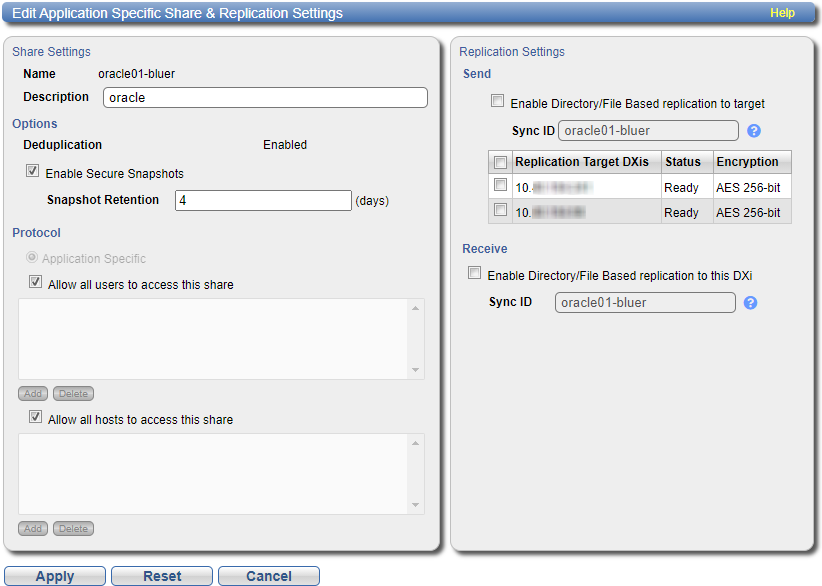This screenshot has width=822, height=586.
Task: Select all replication targets header checkbox
Action: pos(500,162)
